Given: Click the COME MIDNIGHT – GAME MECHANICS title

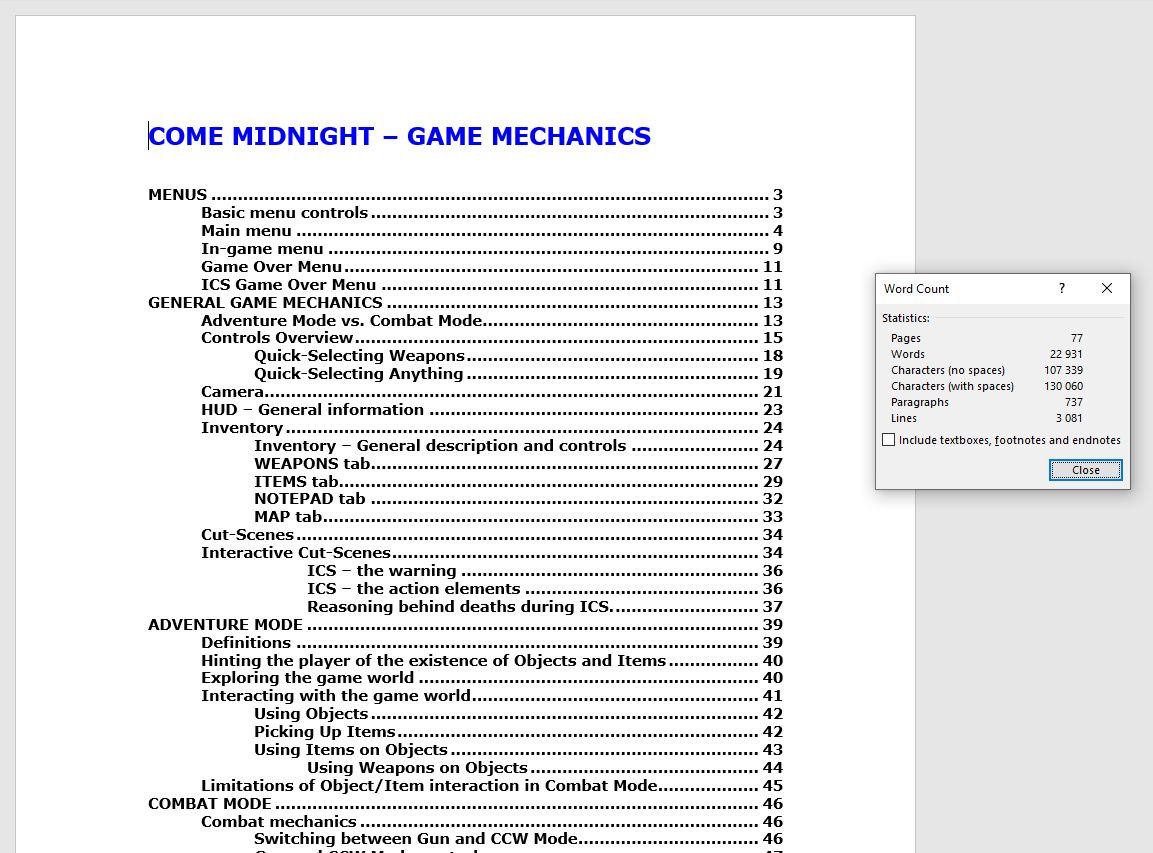Looking at the screenshot, I should (400, 136).
